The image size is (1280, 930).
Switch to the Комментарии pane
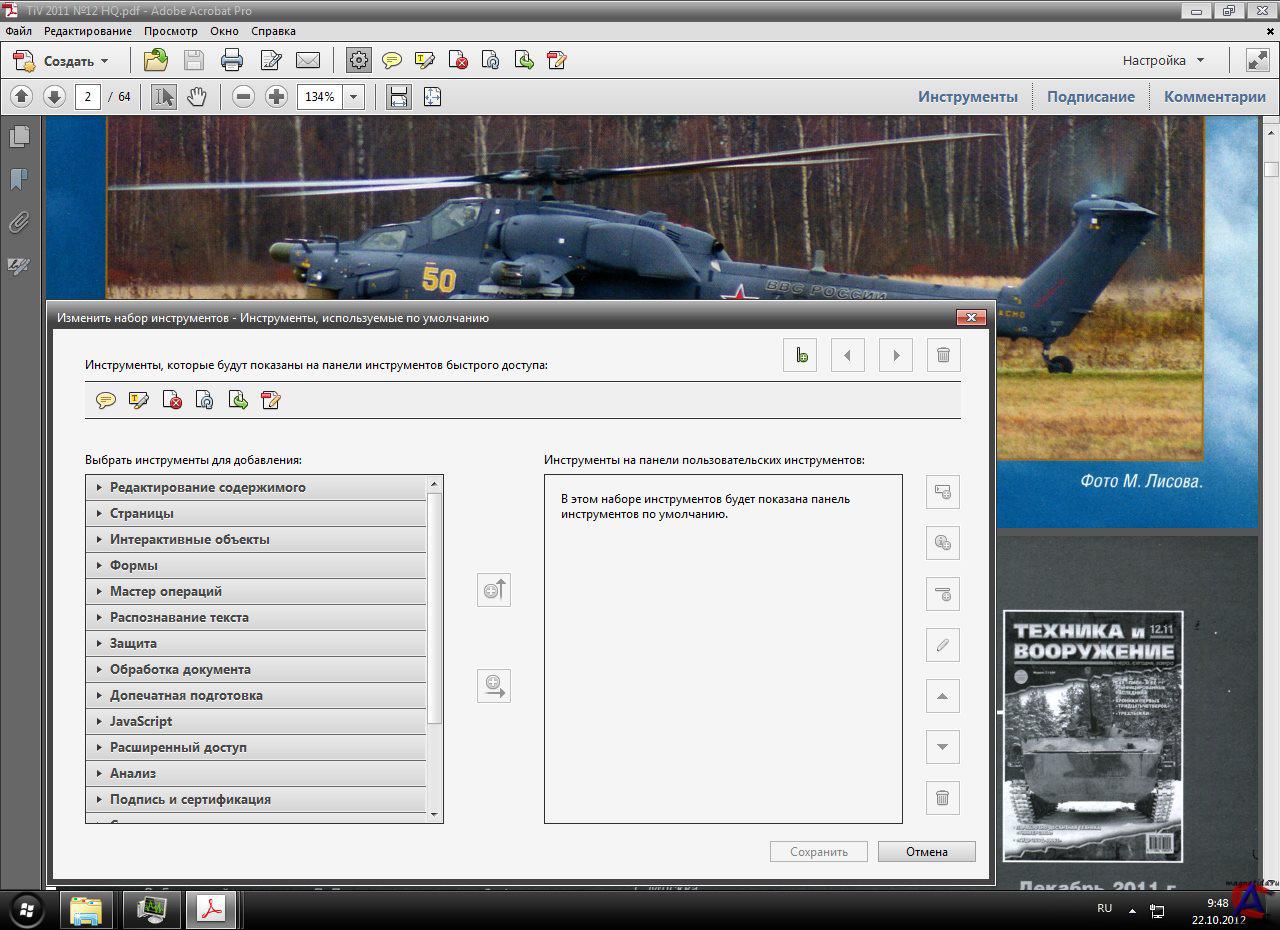click(x=1214, y=97)
